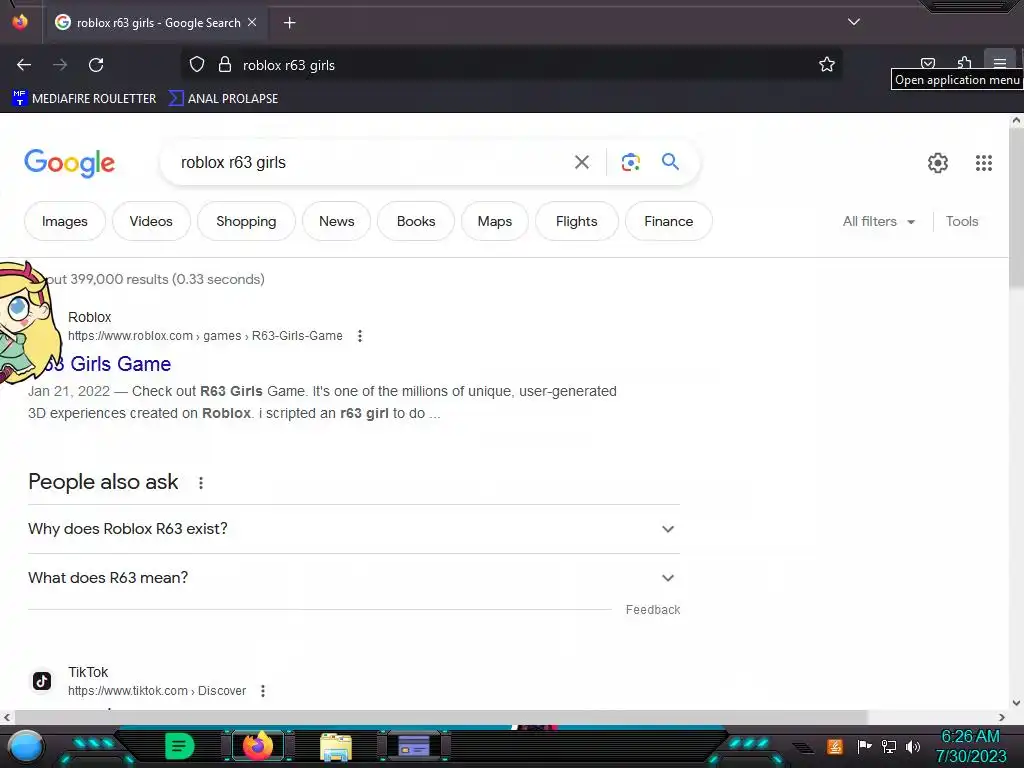Open the green notes app in taskbar
Viewport: 1024px width, 768px height.
pyautogui.click(x=179, y=746)
